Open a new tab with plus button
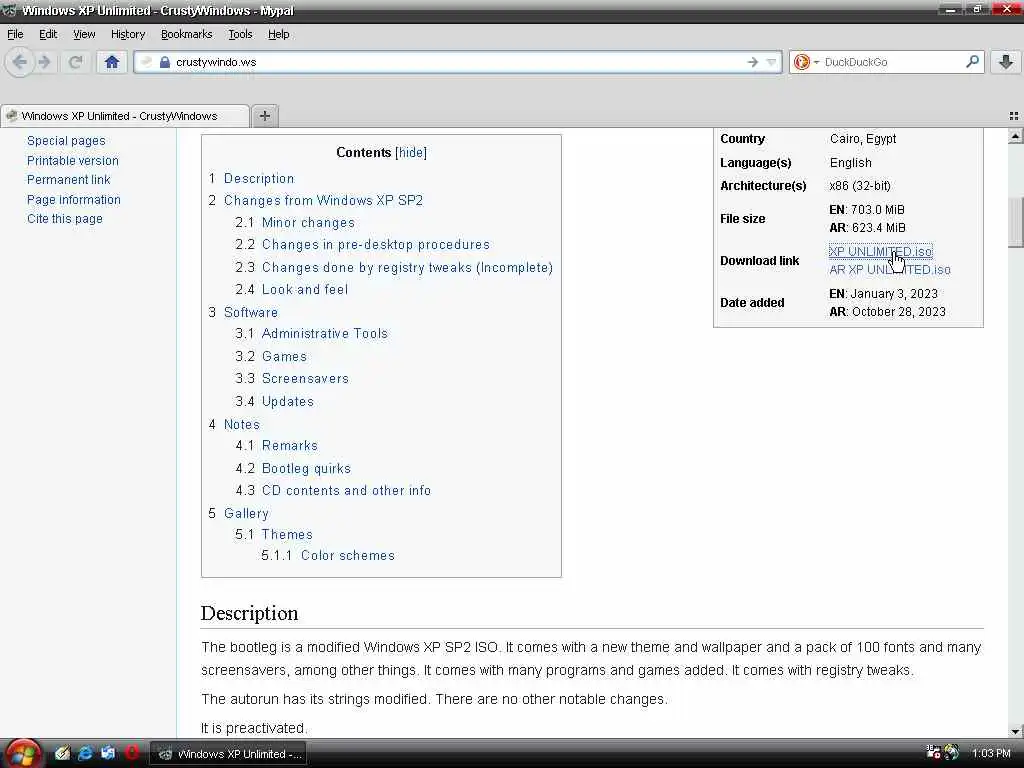 point(264,116)
